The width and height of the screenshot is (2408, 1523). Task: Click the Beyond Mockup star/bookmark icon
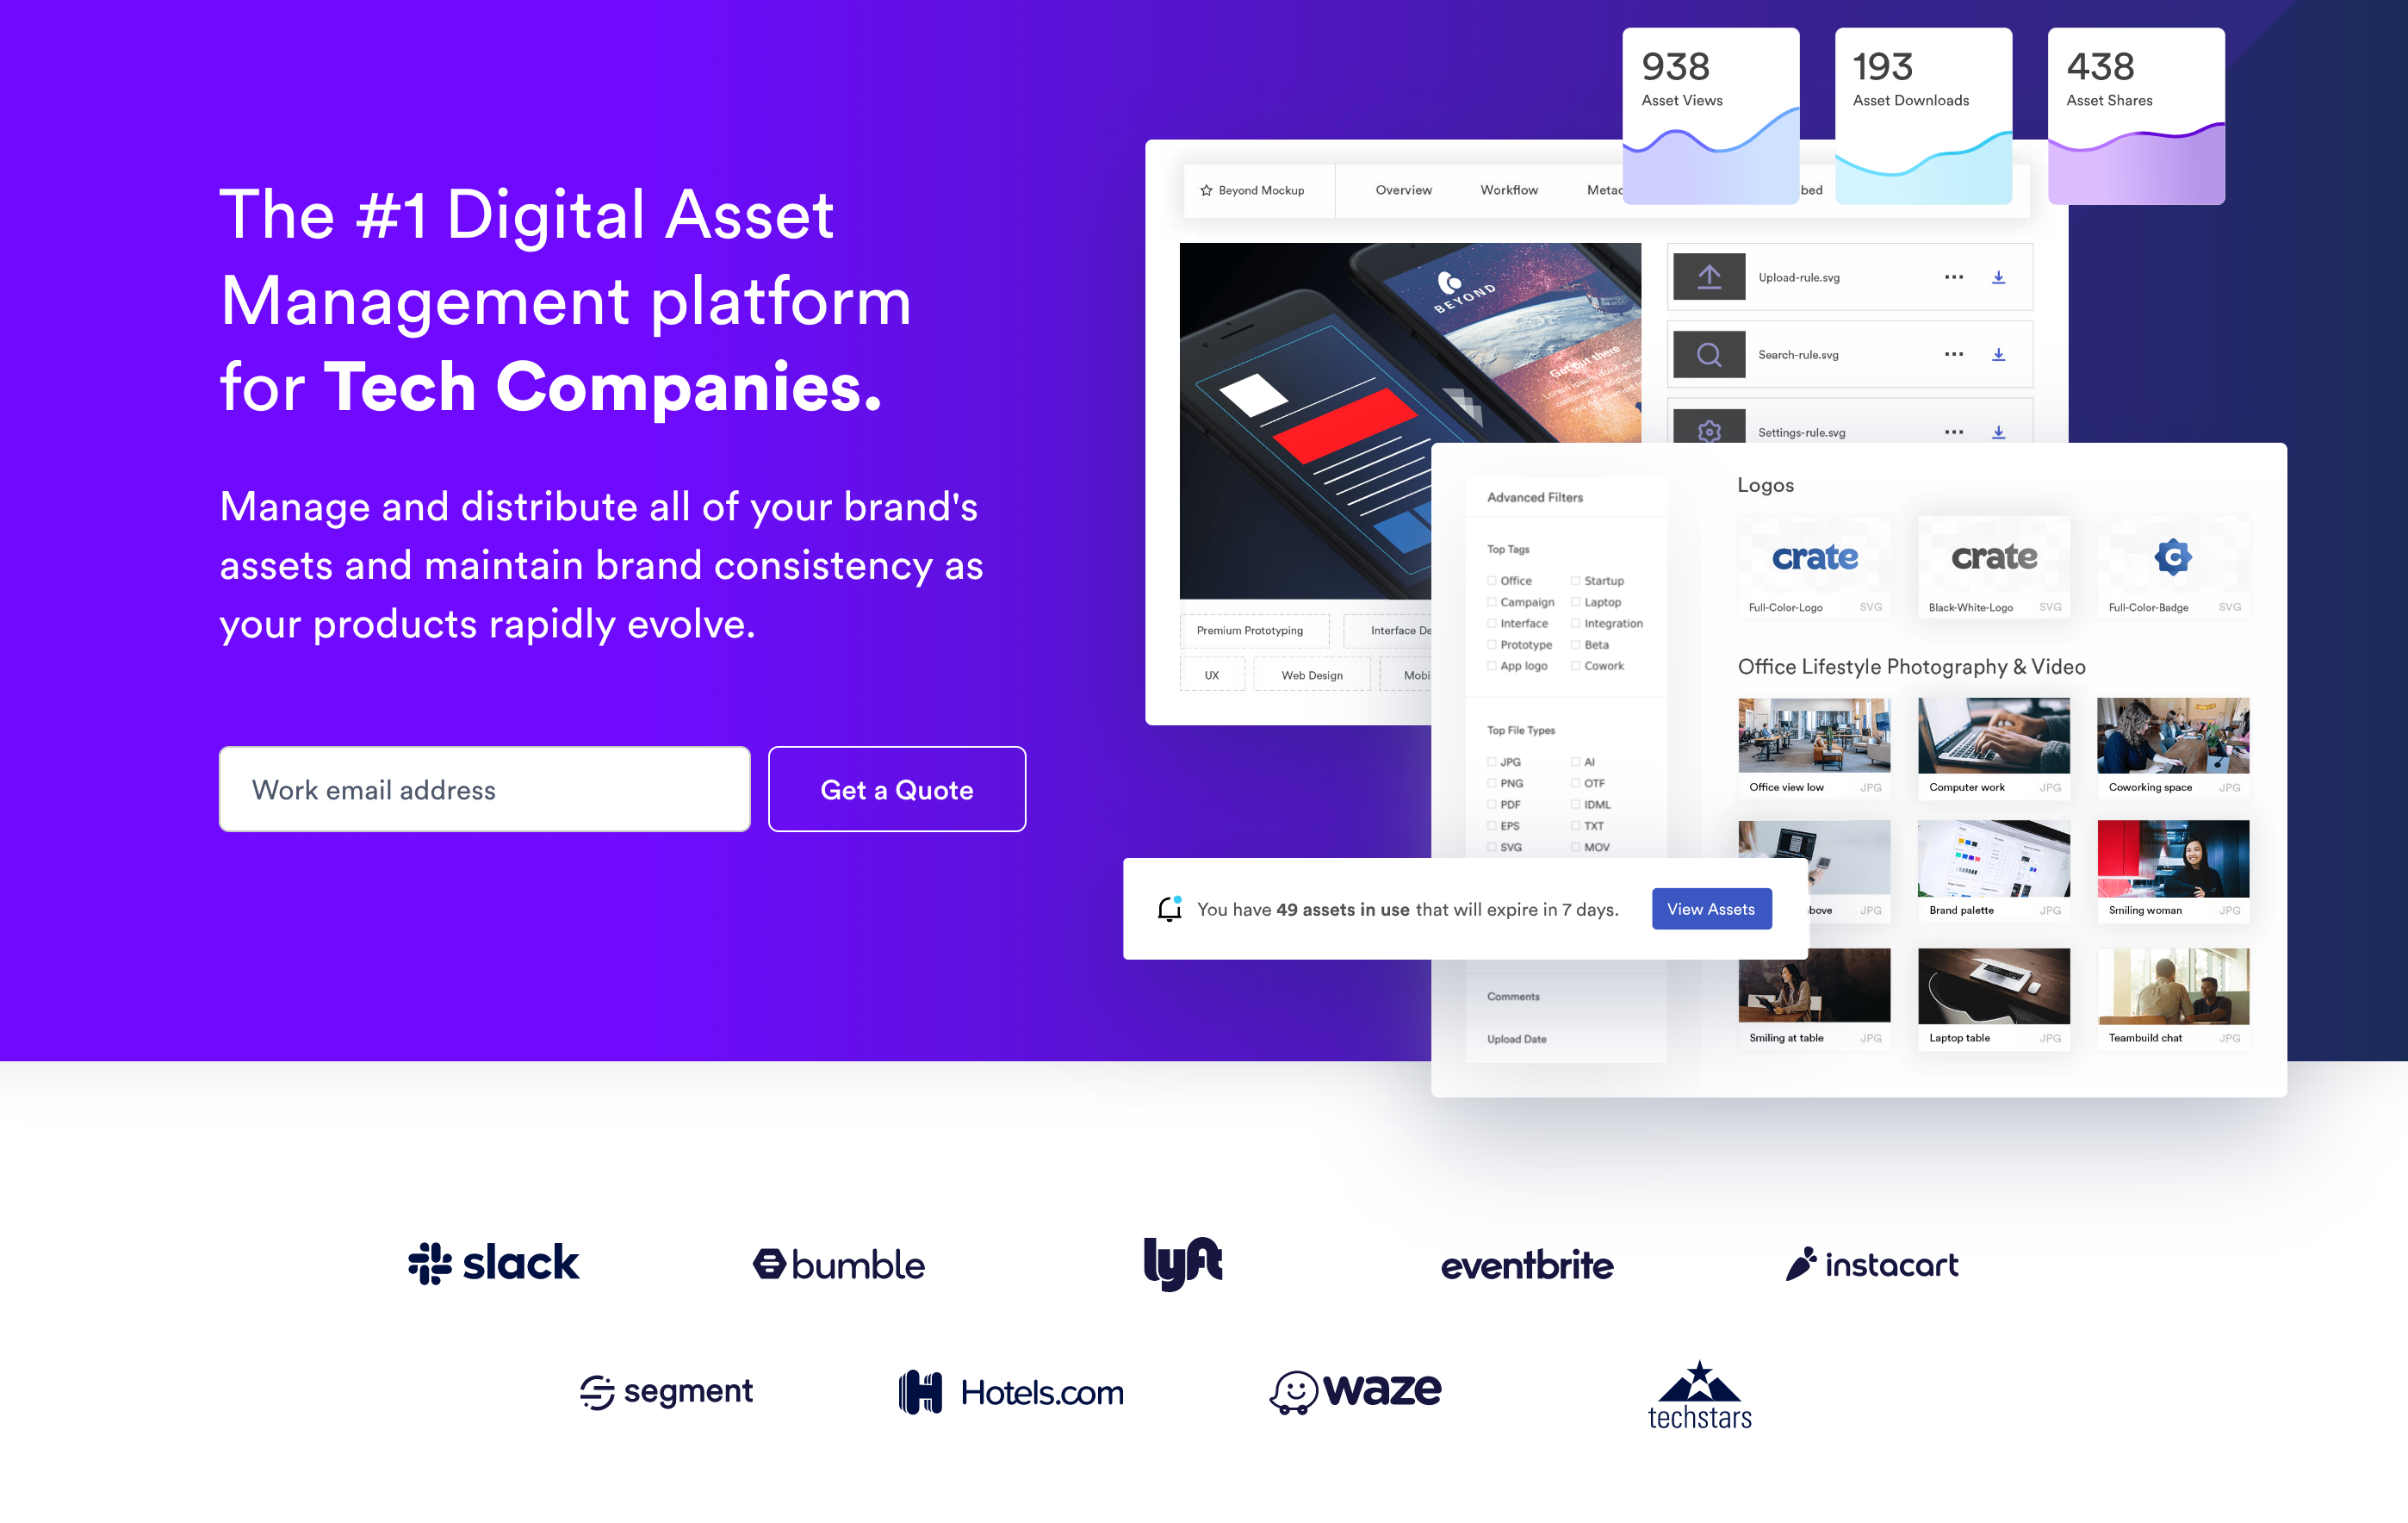[1207, 188]
